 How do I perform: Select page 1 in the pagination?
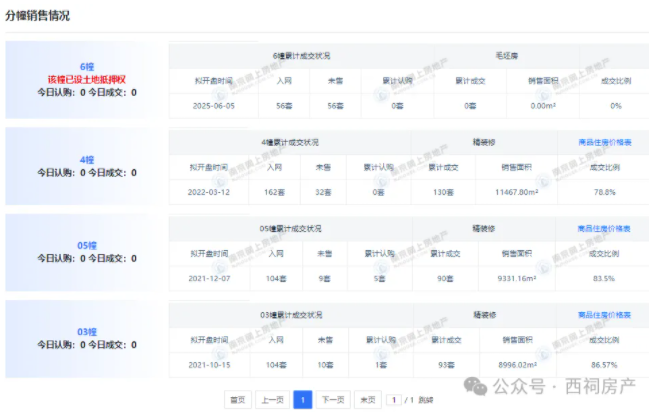[303, 399]
